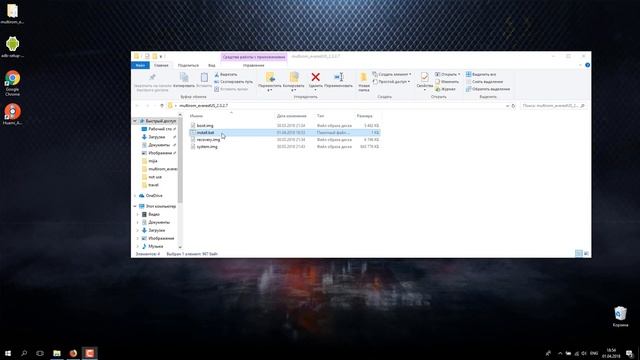Click the blue Help question mark icon

[x=587, y=65]
